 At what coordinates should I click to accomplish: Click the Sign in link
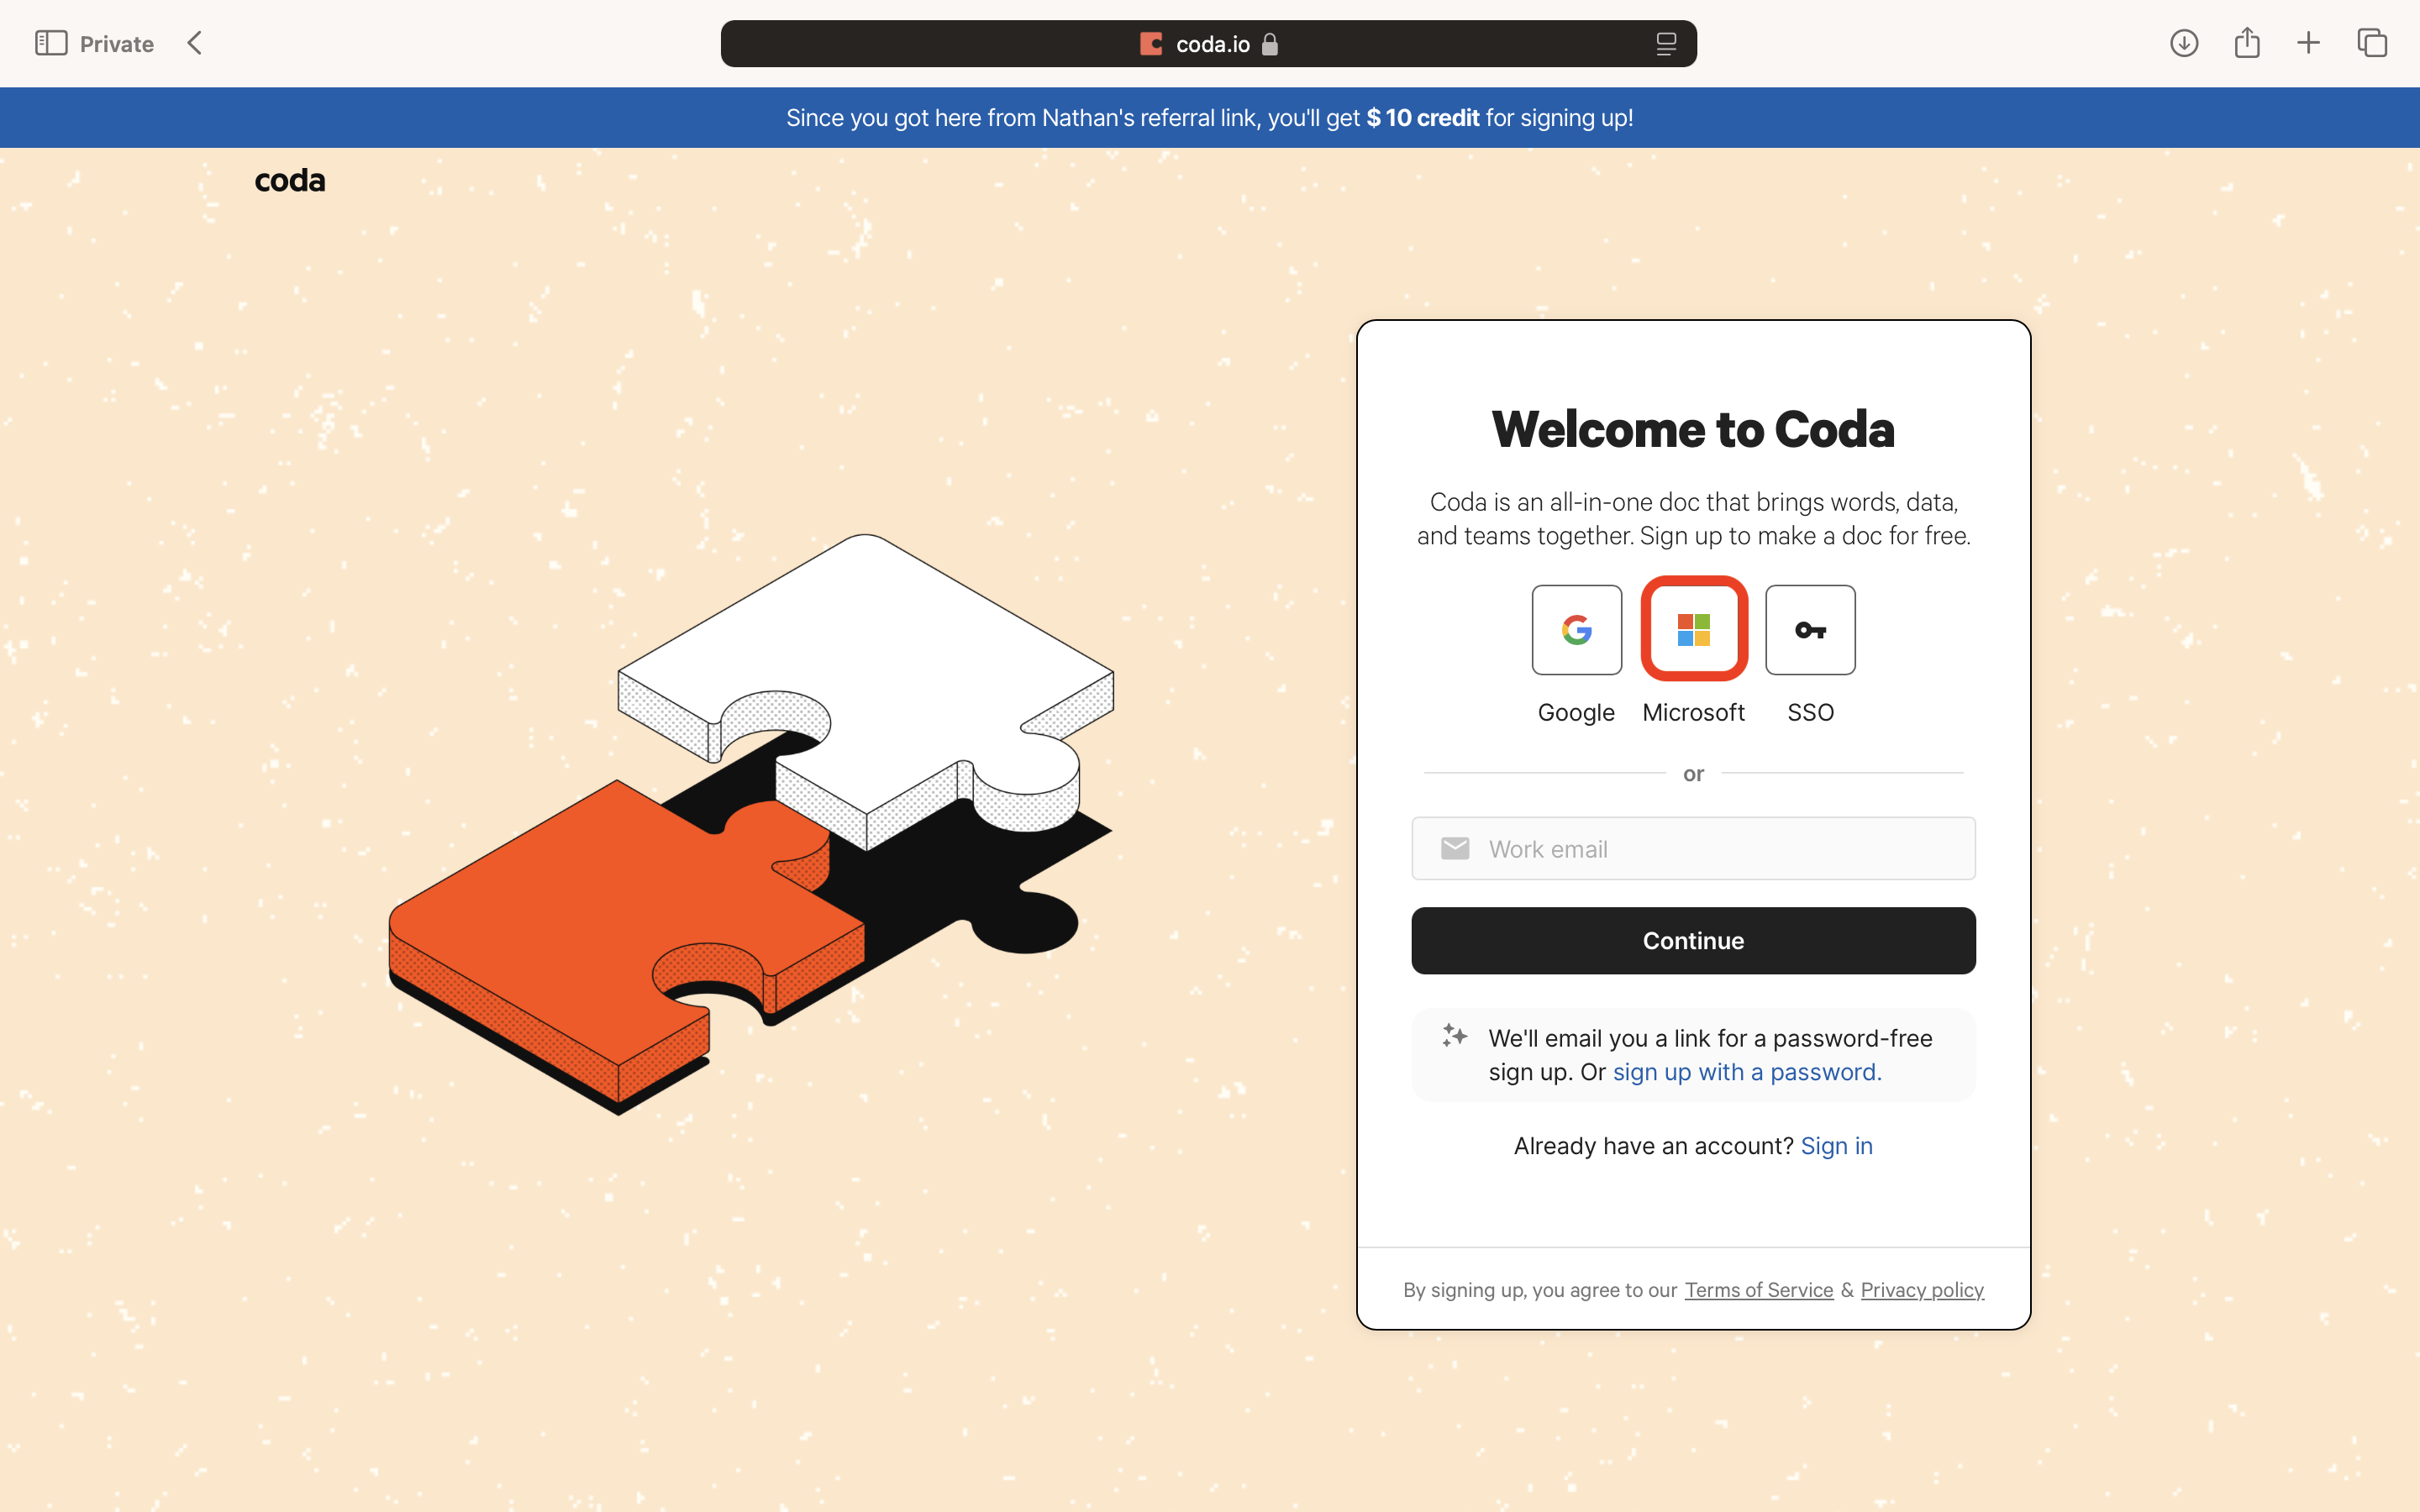coord(1836,1146)
